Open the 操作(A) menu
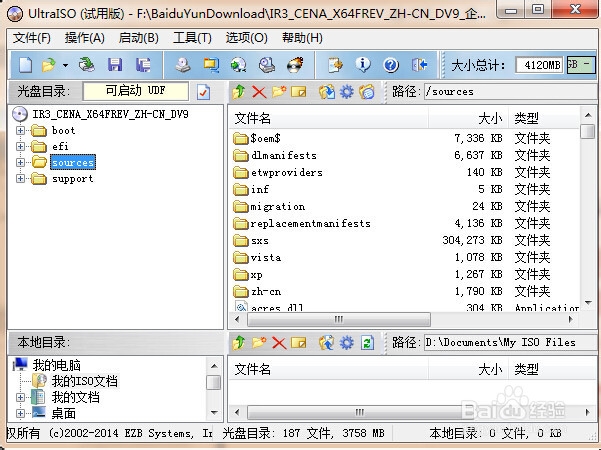 click(x=85, y=38)
